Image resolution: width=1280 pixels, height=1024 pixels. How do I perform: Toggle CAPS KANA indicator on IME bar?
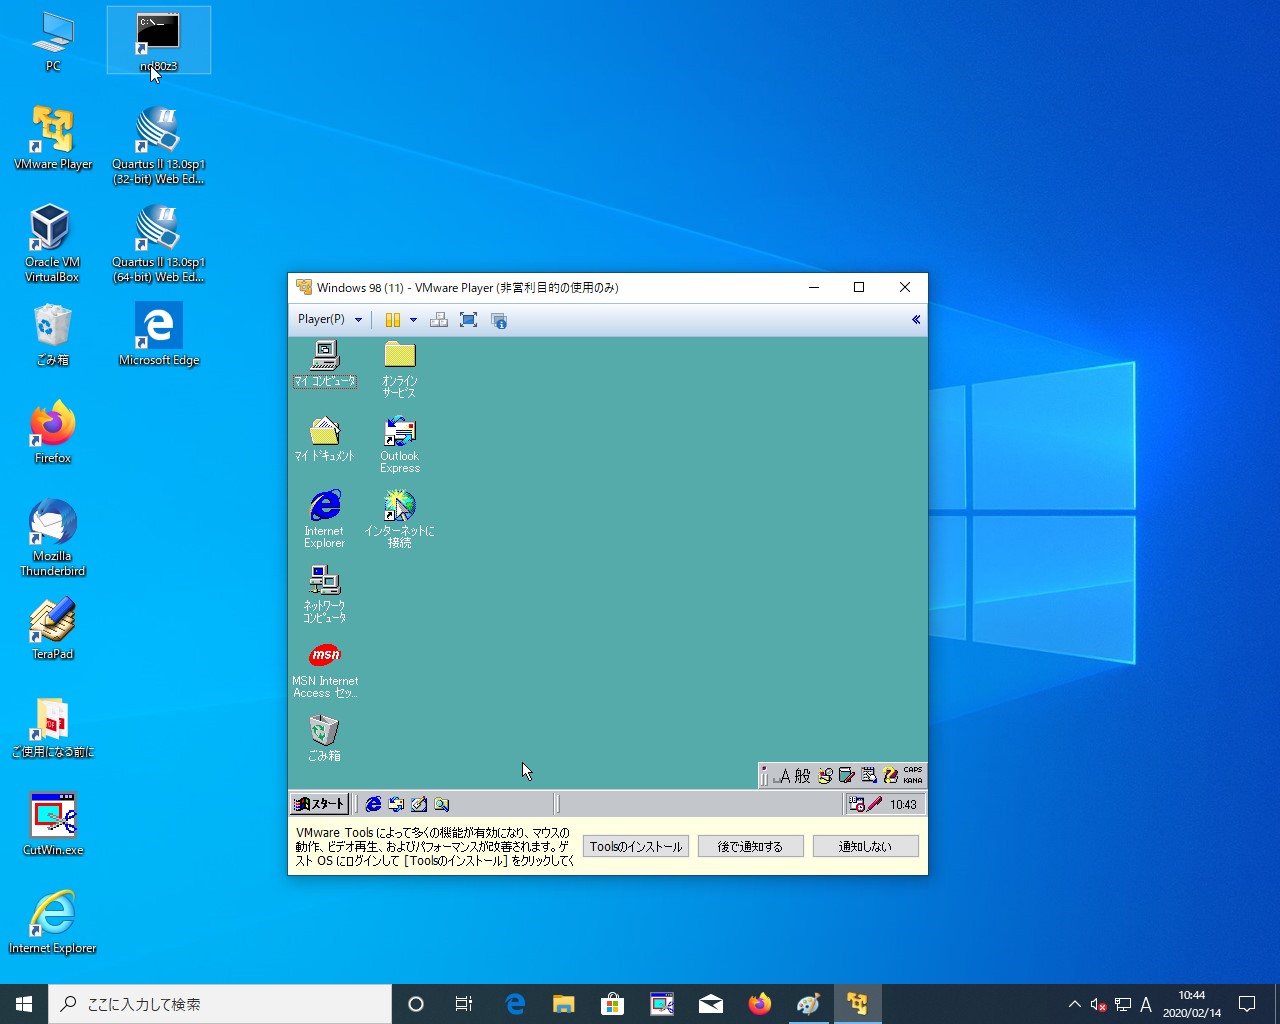pyautogui.click(x=913, y=776)
